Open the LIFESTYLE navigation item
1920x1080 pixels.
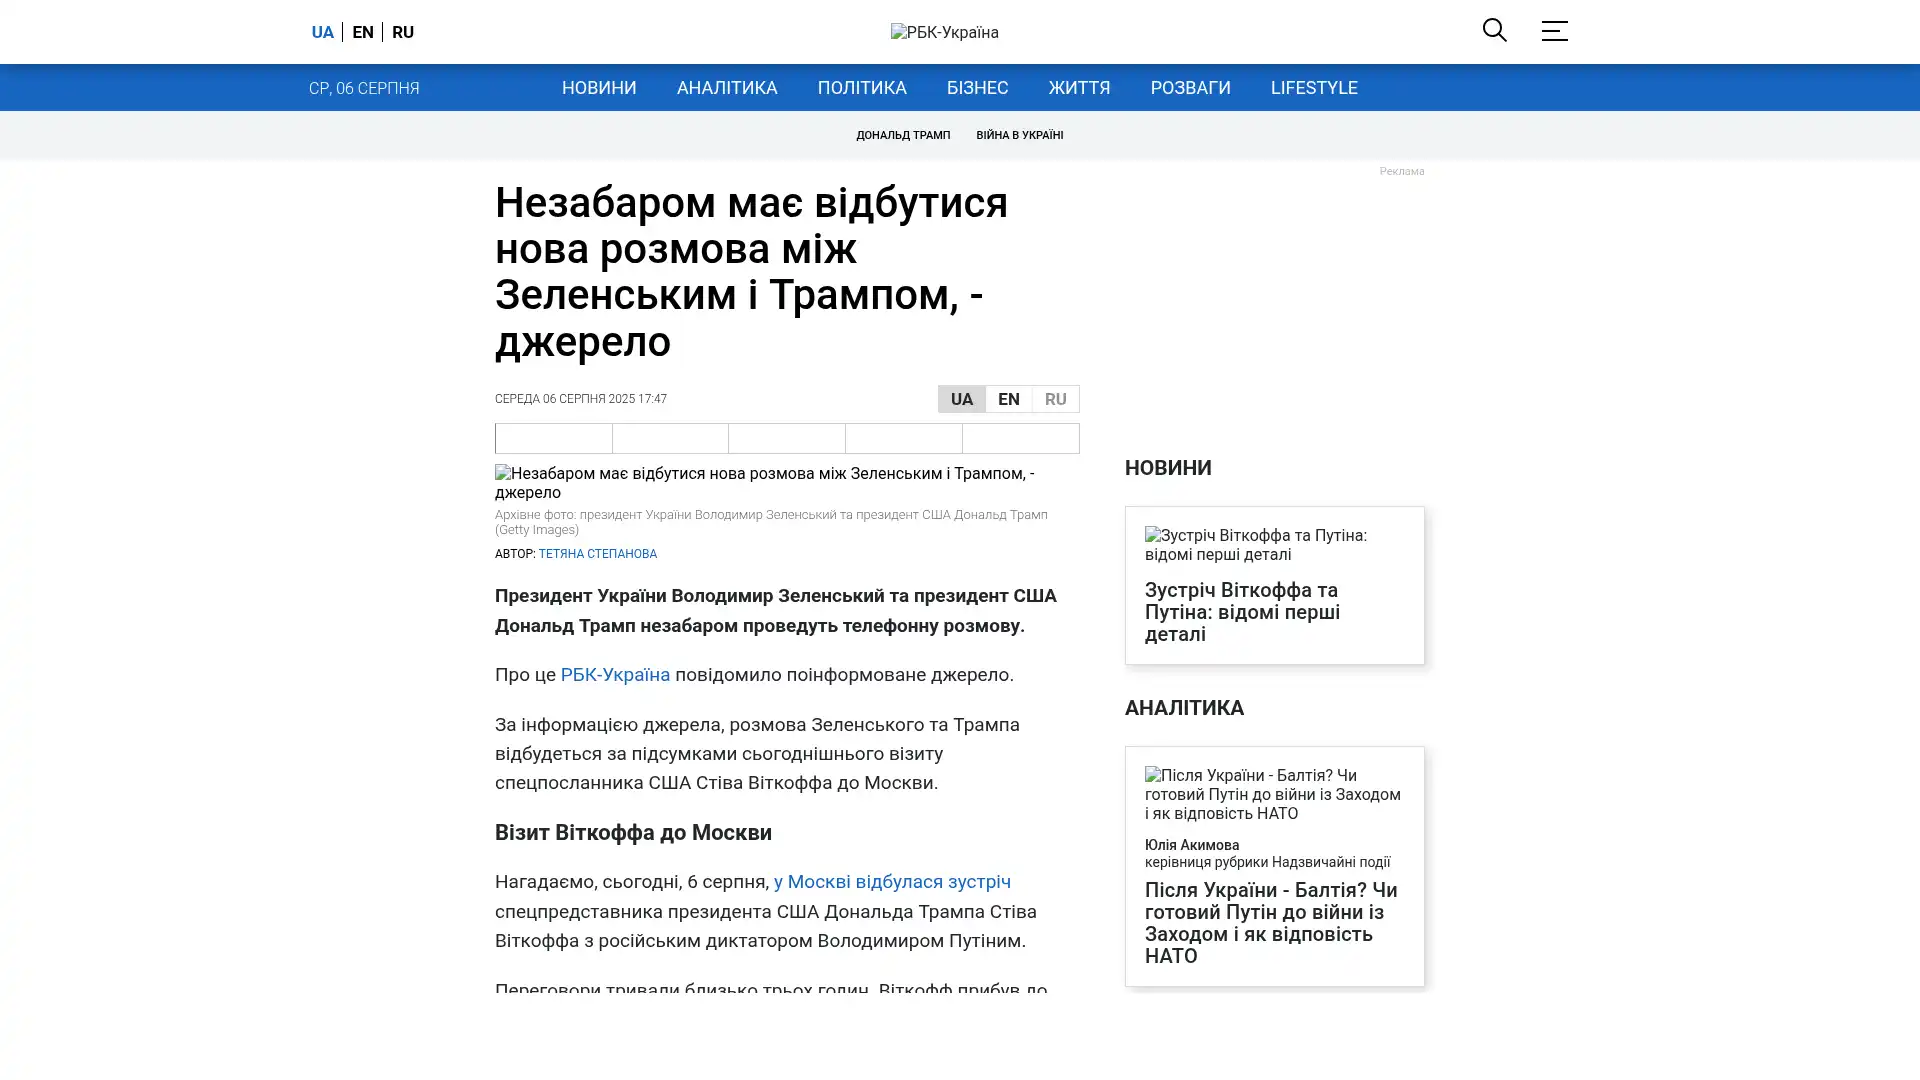coord(1313,88)
